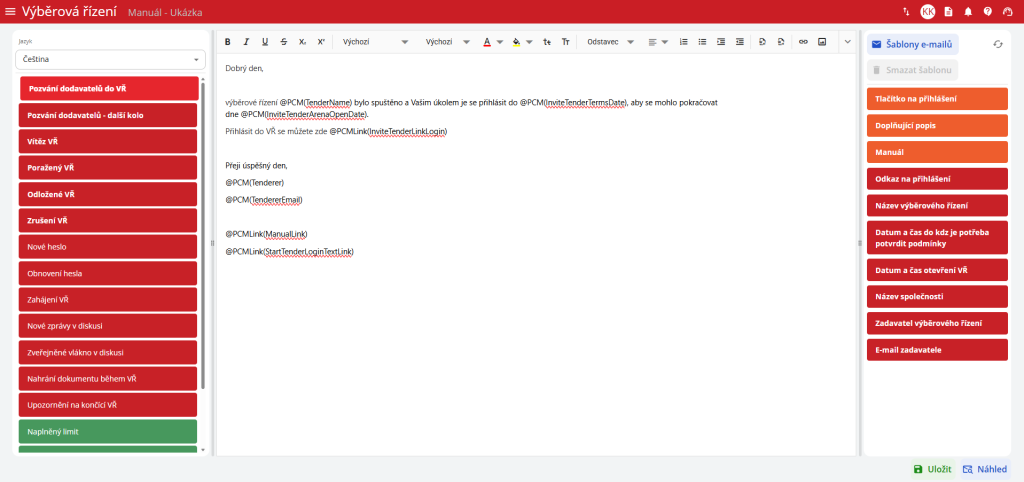
Task: Select the Vítěz VŘ template
Action: click(110, 141)
